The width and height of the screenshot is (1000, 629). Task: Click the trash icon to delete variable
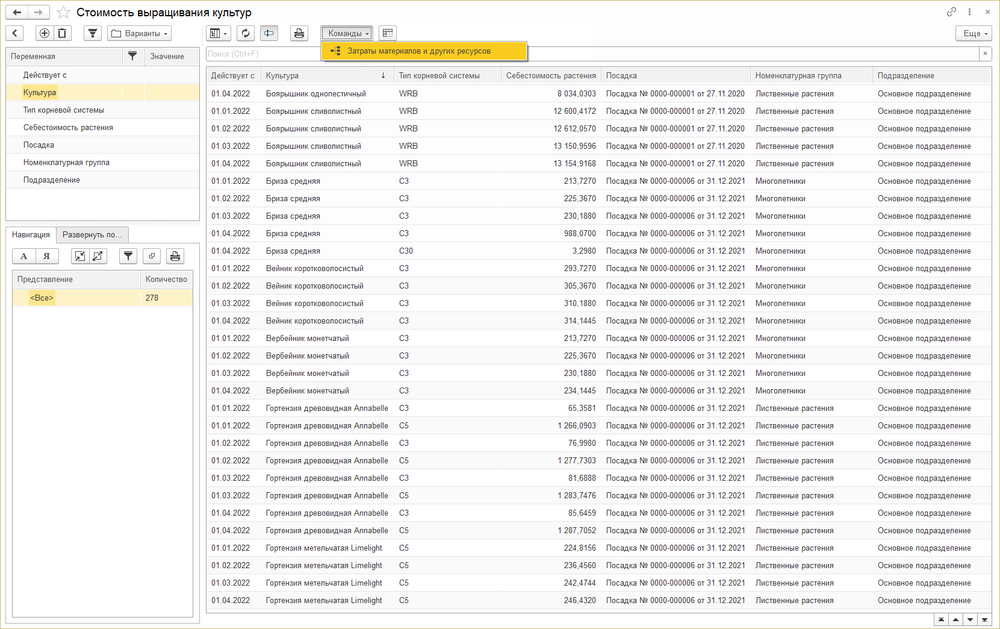(62, 33)
